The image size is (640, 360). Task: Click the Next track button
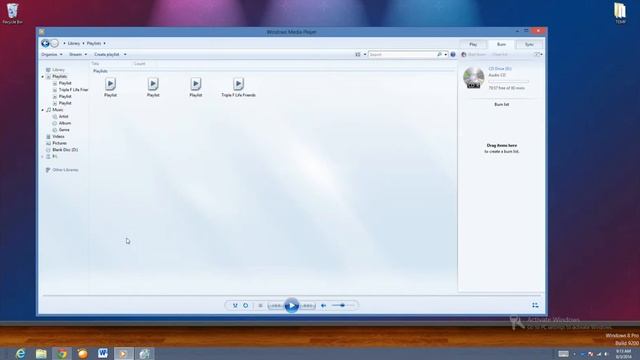[308, 305]
